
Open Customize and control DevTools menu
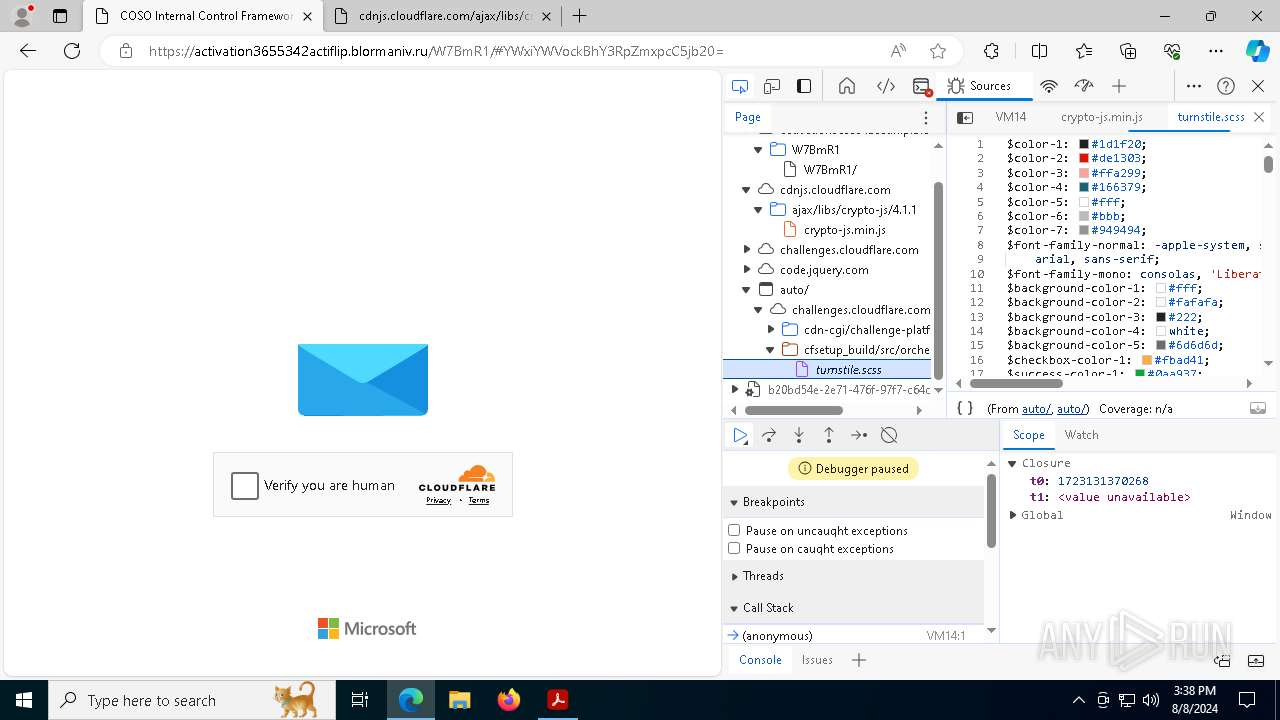coord(1194,86)
